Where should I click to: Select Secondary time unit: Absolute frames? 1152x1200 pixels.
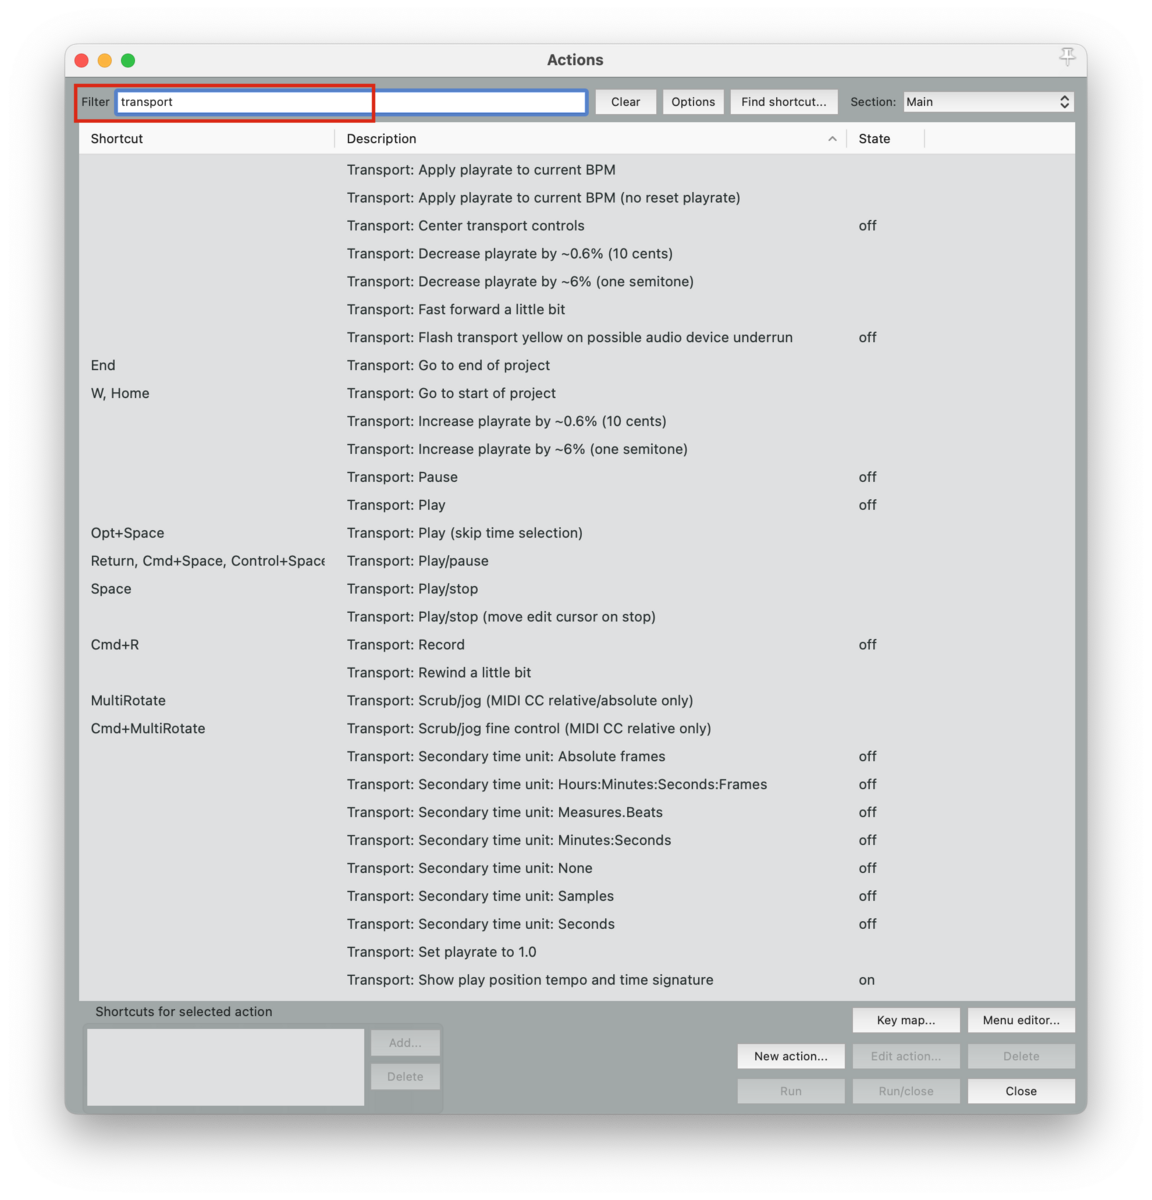pos(506,758)
